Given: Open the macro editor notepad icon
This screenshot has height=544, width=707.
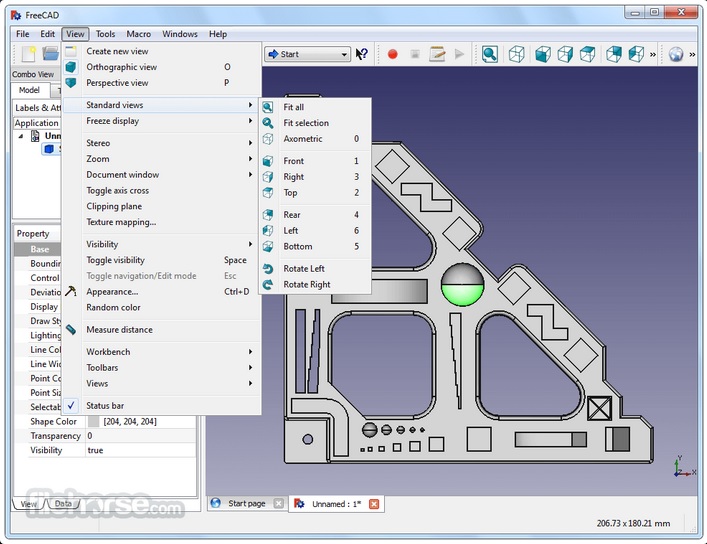Looking at the screenshot, I should pyautogui.click(x=437, y=54).
